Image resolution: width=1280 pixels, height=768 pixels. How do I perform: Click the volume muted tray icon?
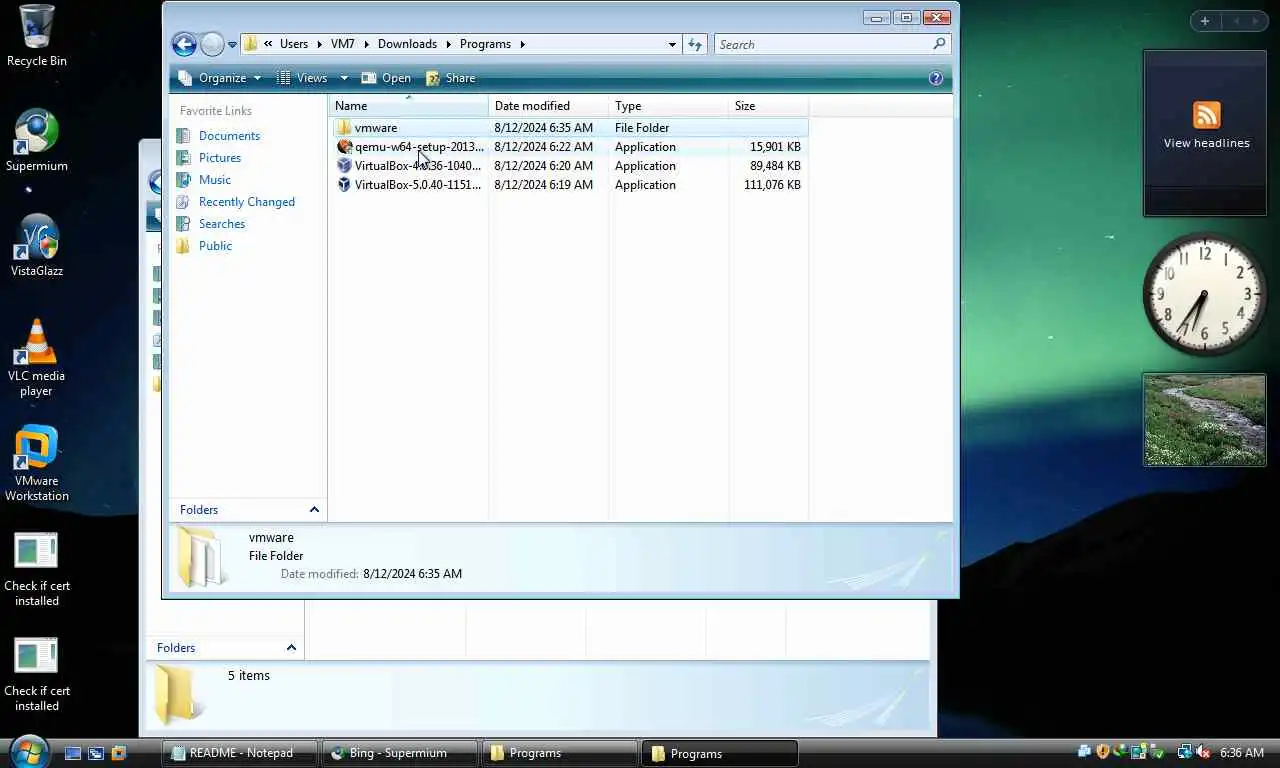tap(1202, 752)
